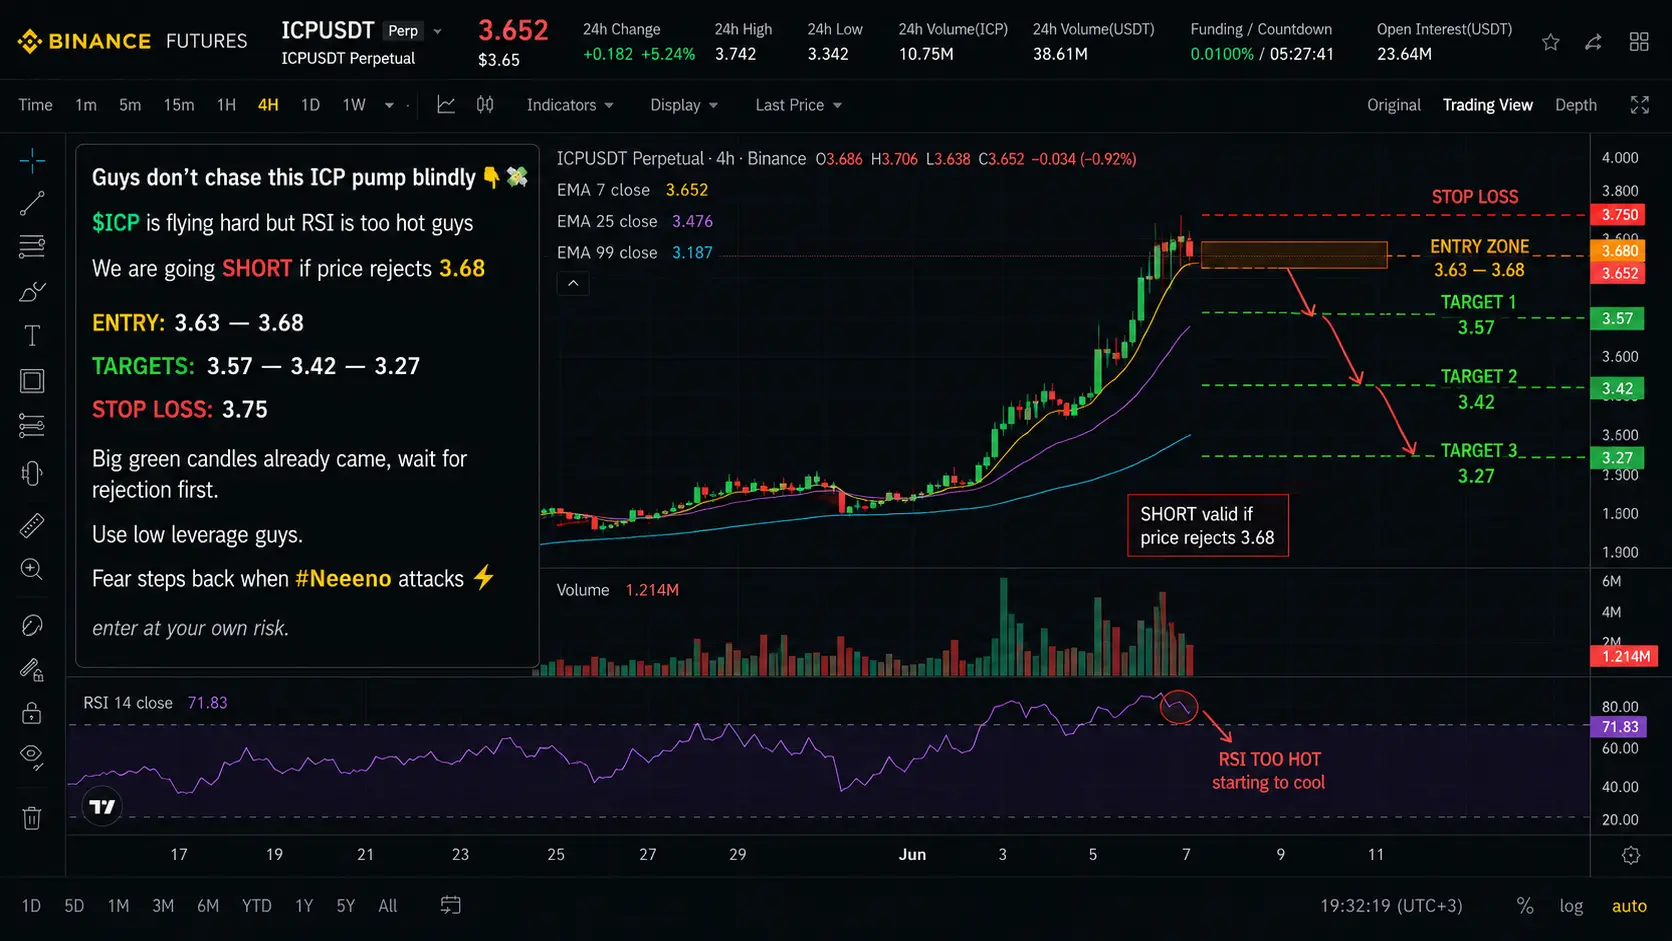Set date range to YTD
The width and height of the screenshot is (1672, 941).
pyautogui.click(x=257, y=906)
